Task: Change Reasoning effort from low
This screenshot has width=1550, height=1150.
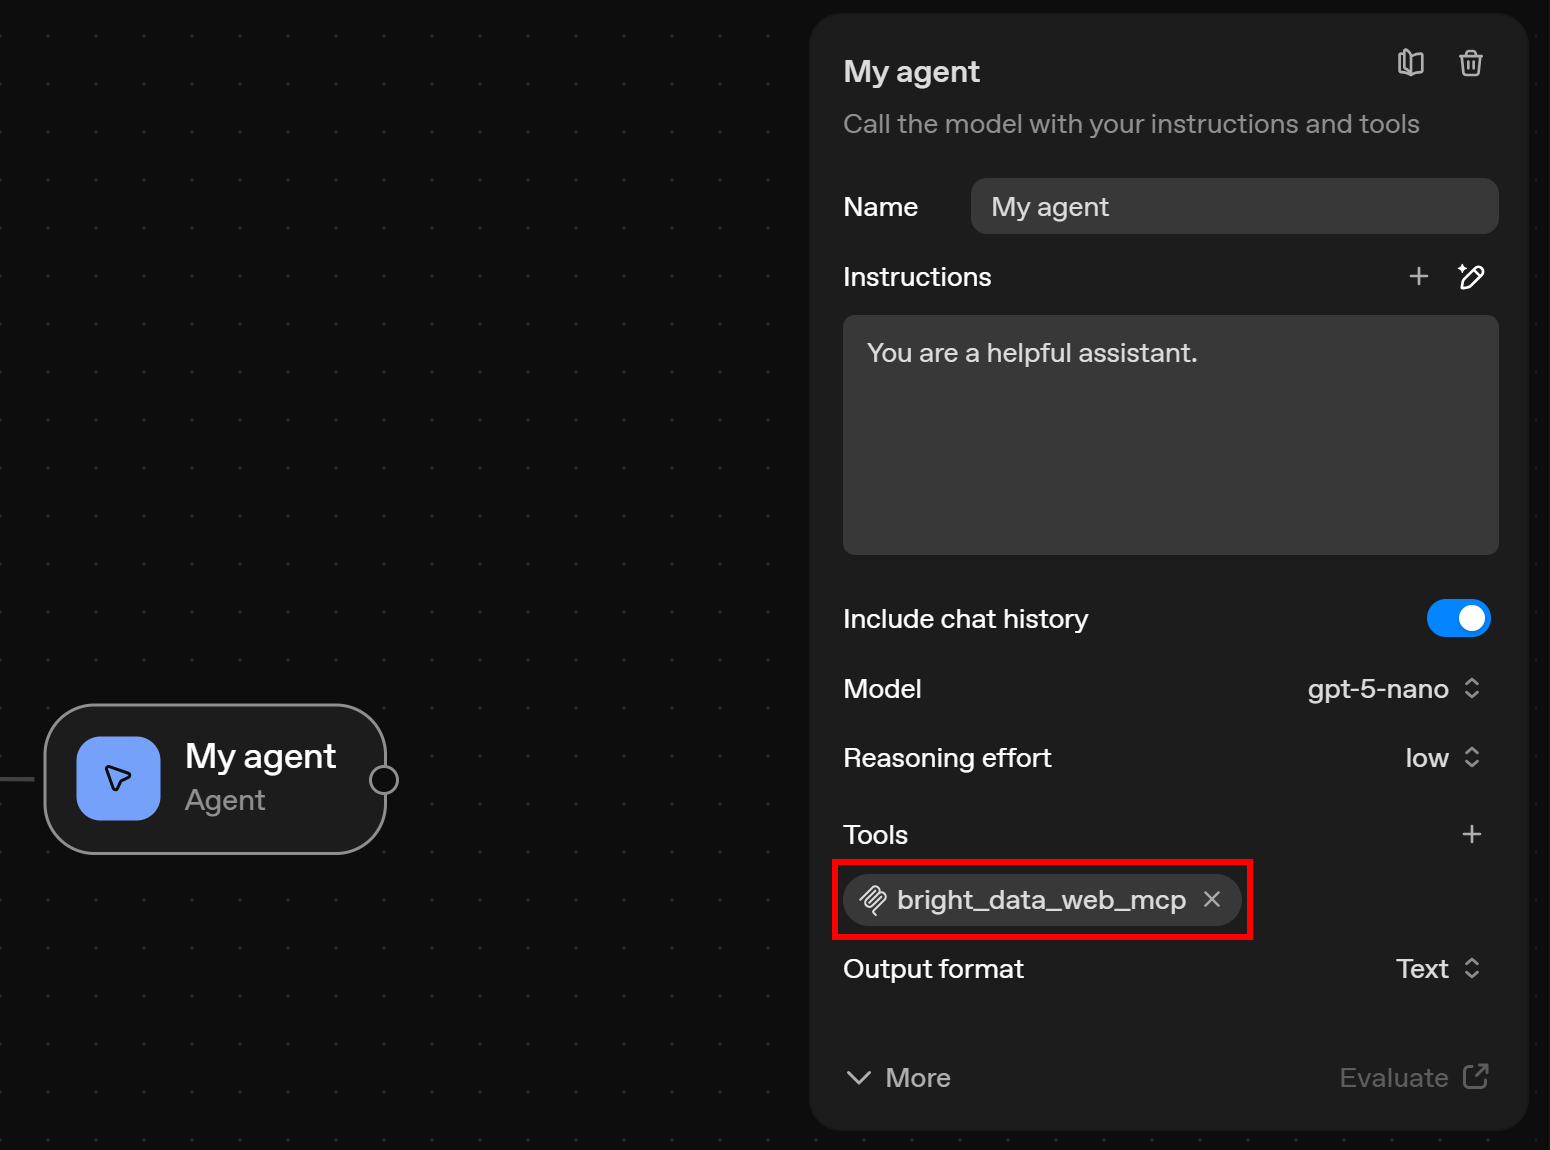Action: click(x=1441, y=757)
